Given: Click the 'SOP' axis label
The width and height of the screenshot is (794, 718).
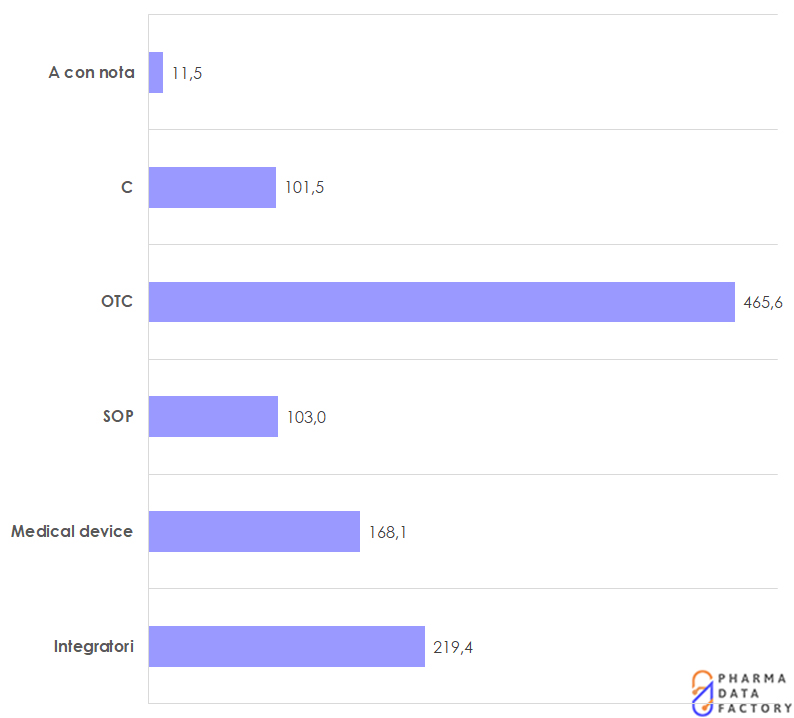Looking at the screenshot, I should pos(118,416).
